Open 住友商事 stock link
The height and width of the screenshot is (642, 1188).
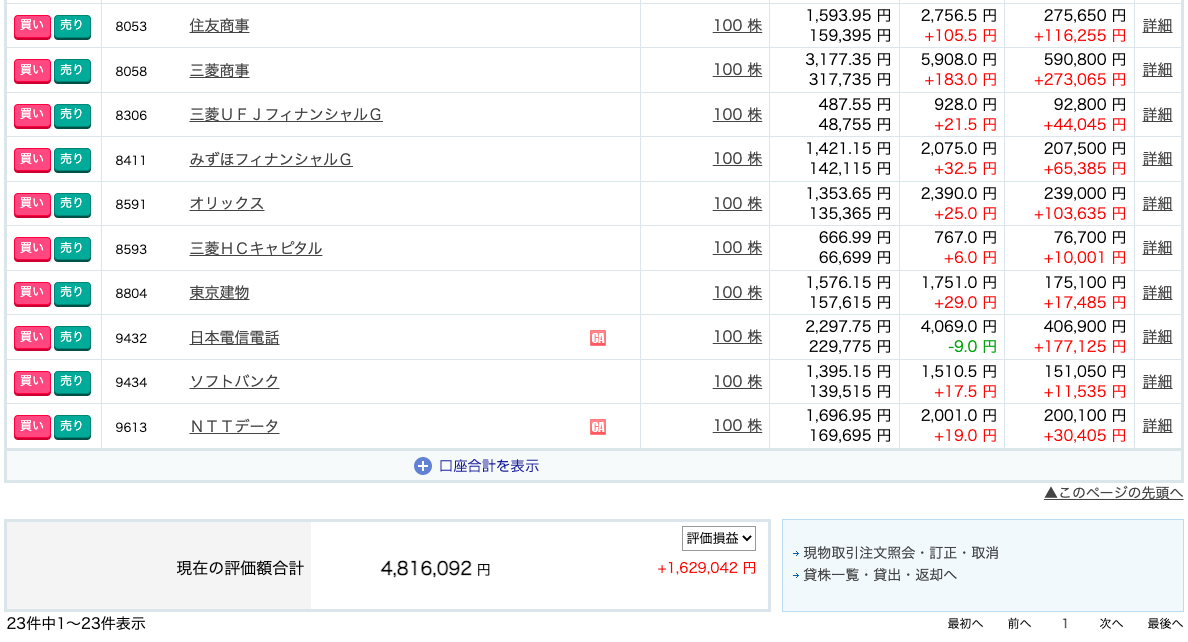[x=219, y=26]
